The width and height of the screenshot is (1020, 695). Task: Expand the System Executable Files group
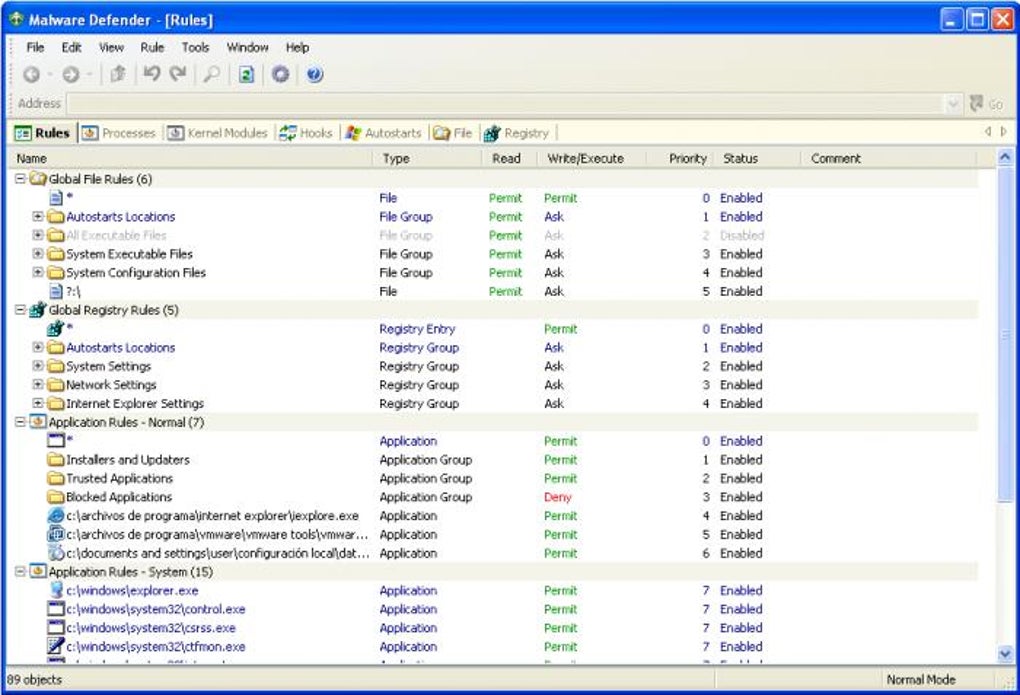(x=38, y=254)
